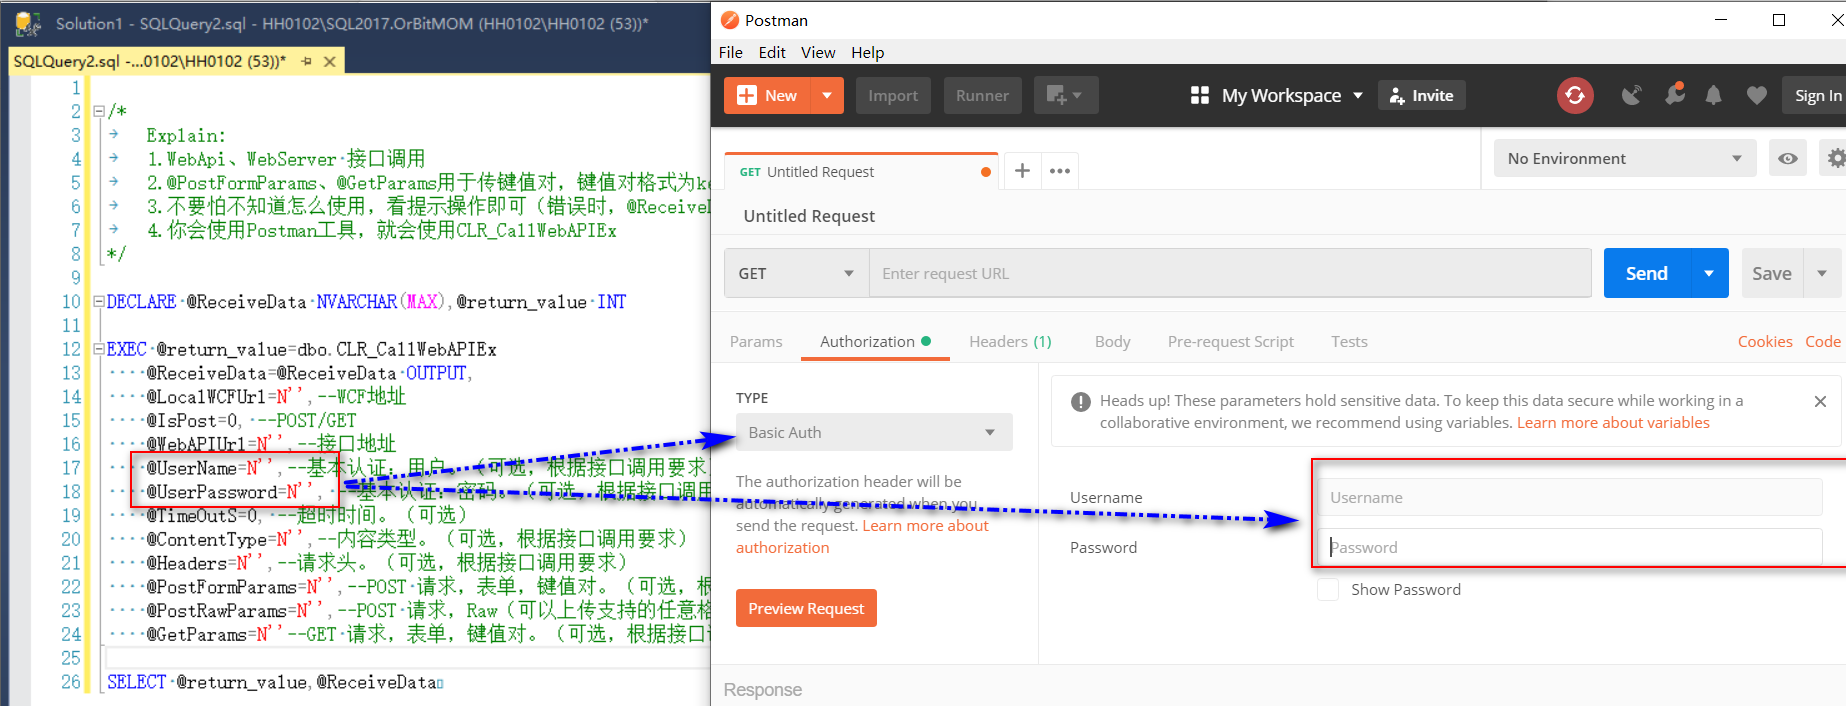Open the View menu in Postman
1846x706 pixels.
818,52
